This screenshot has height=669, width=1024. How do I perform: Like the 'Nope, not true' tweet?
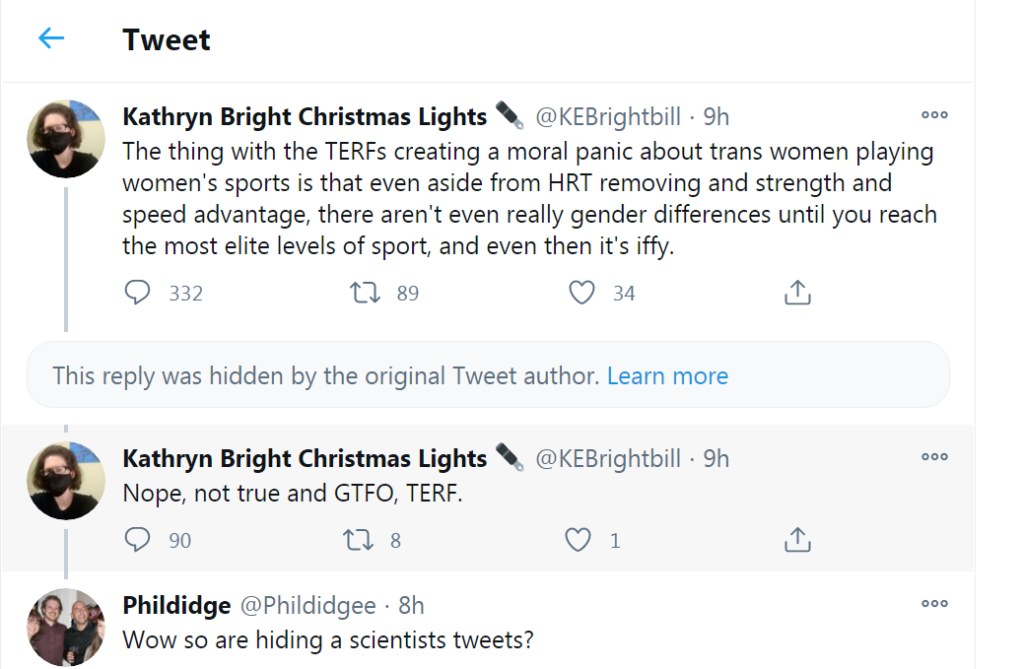pos(579,540)
